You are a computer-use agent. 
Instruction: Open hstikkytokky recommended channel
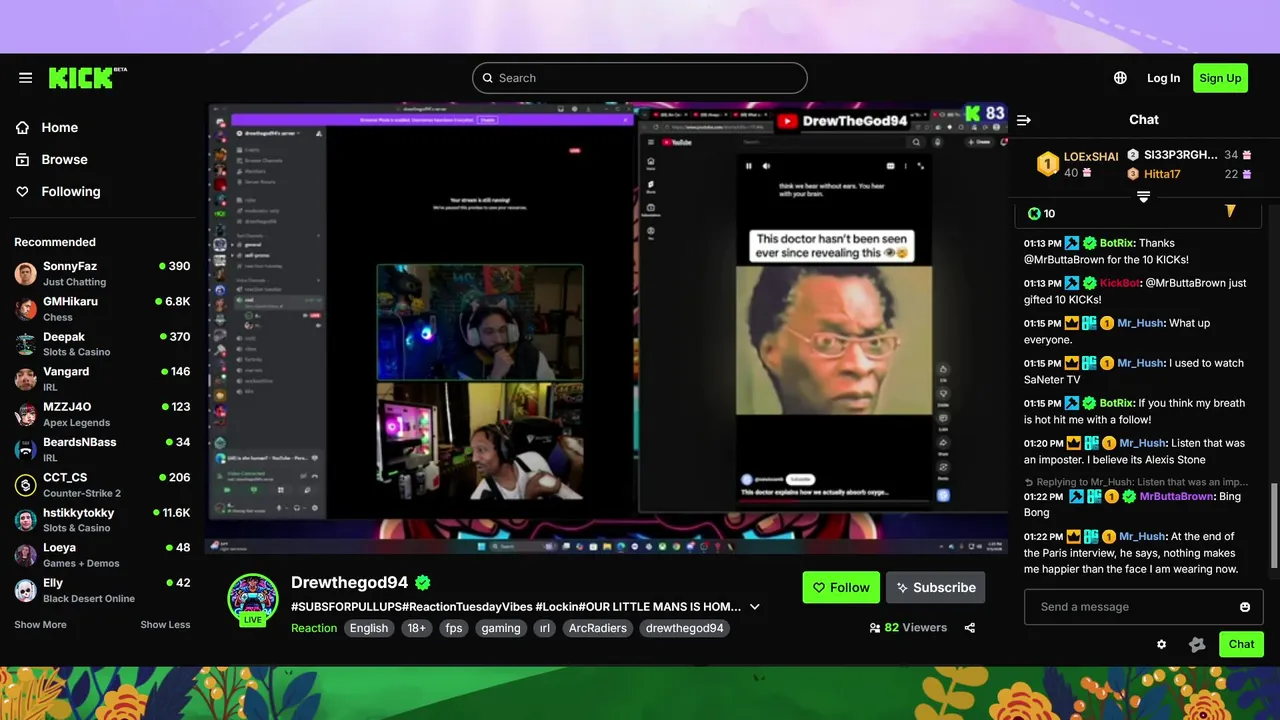point(102,520)
